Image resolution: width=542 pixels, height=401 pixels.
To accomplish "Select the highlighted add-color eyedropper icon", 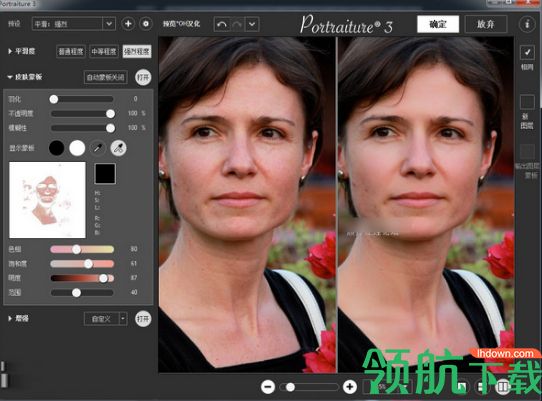I will (118, 148).
